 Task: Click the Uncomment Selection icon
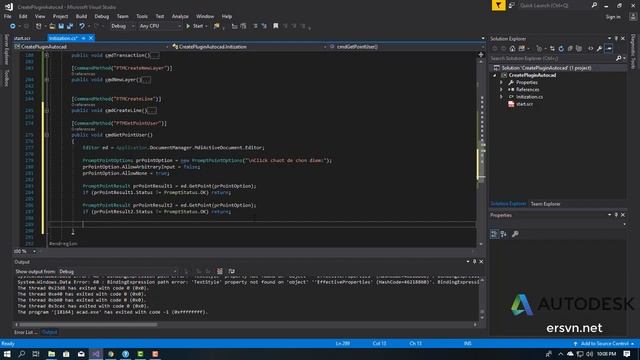pos(264,26)
